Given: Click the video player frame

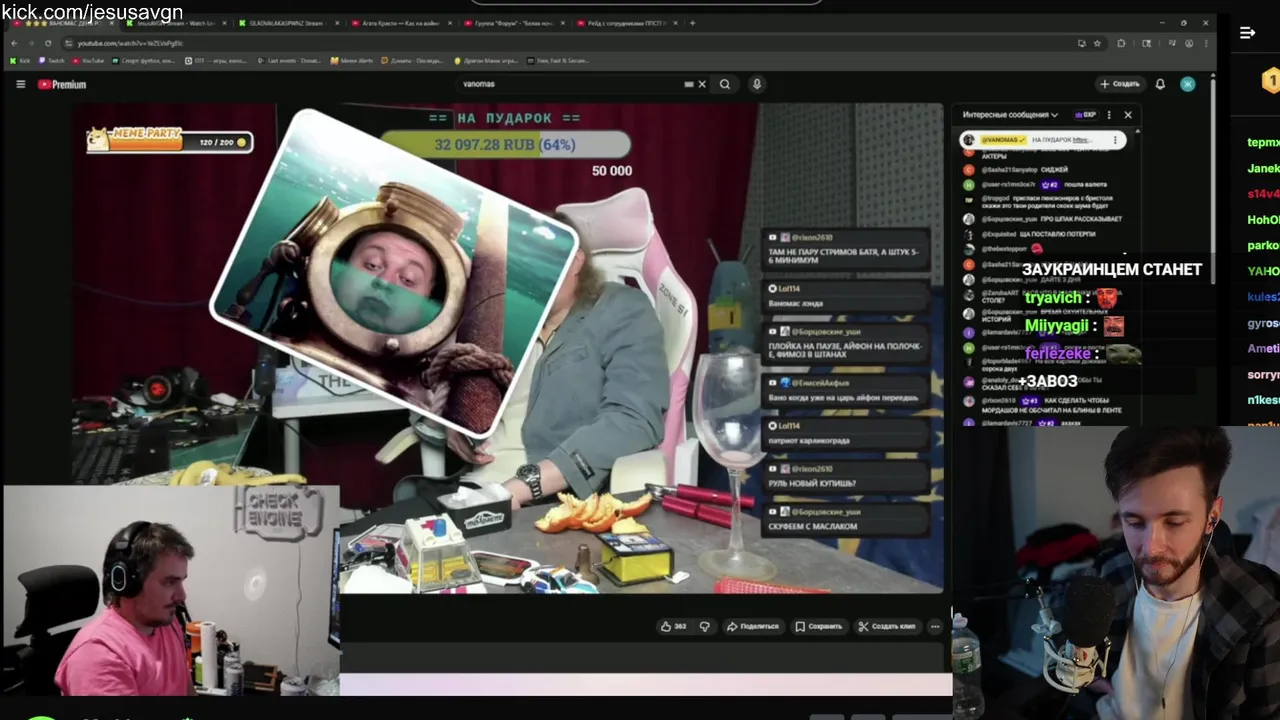Looking at the screenshot, I should pyautogui.click(x=508, y=350).
